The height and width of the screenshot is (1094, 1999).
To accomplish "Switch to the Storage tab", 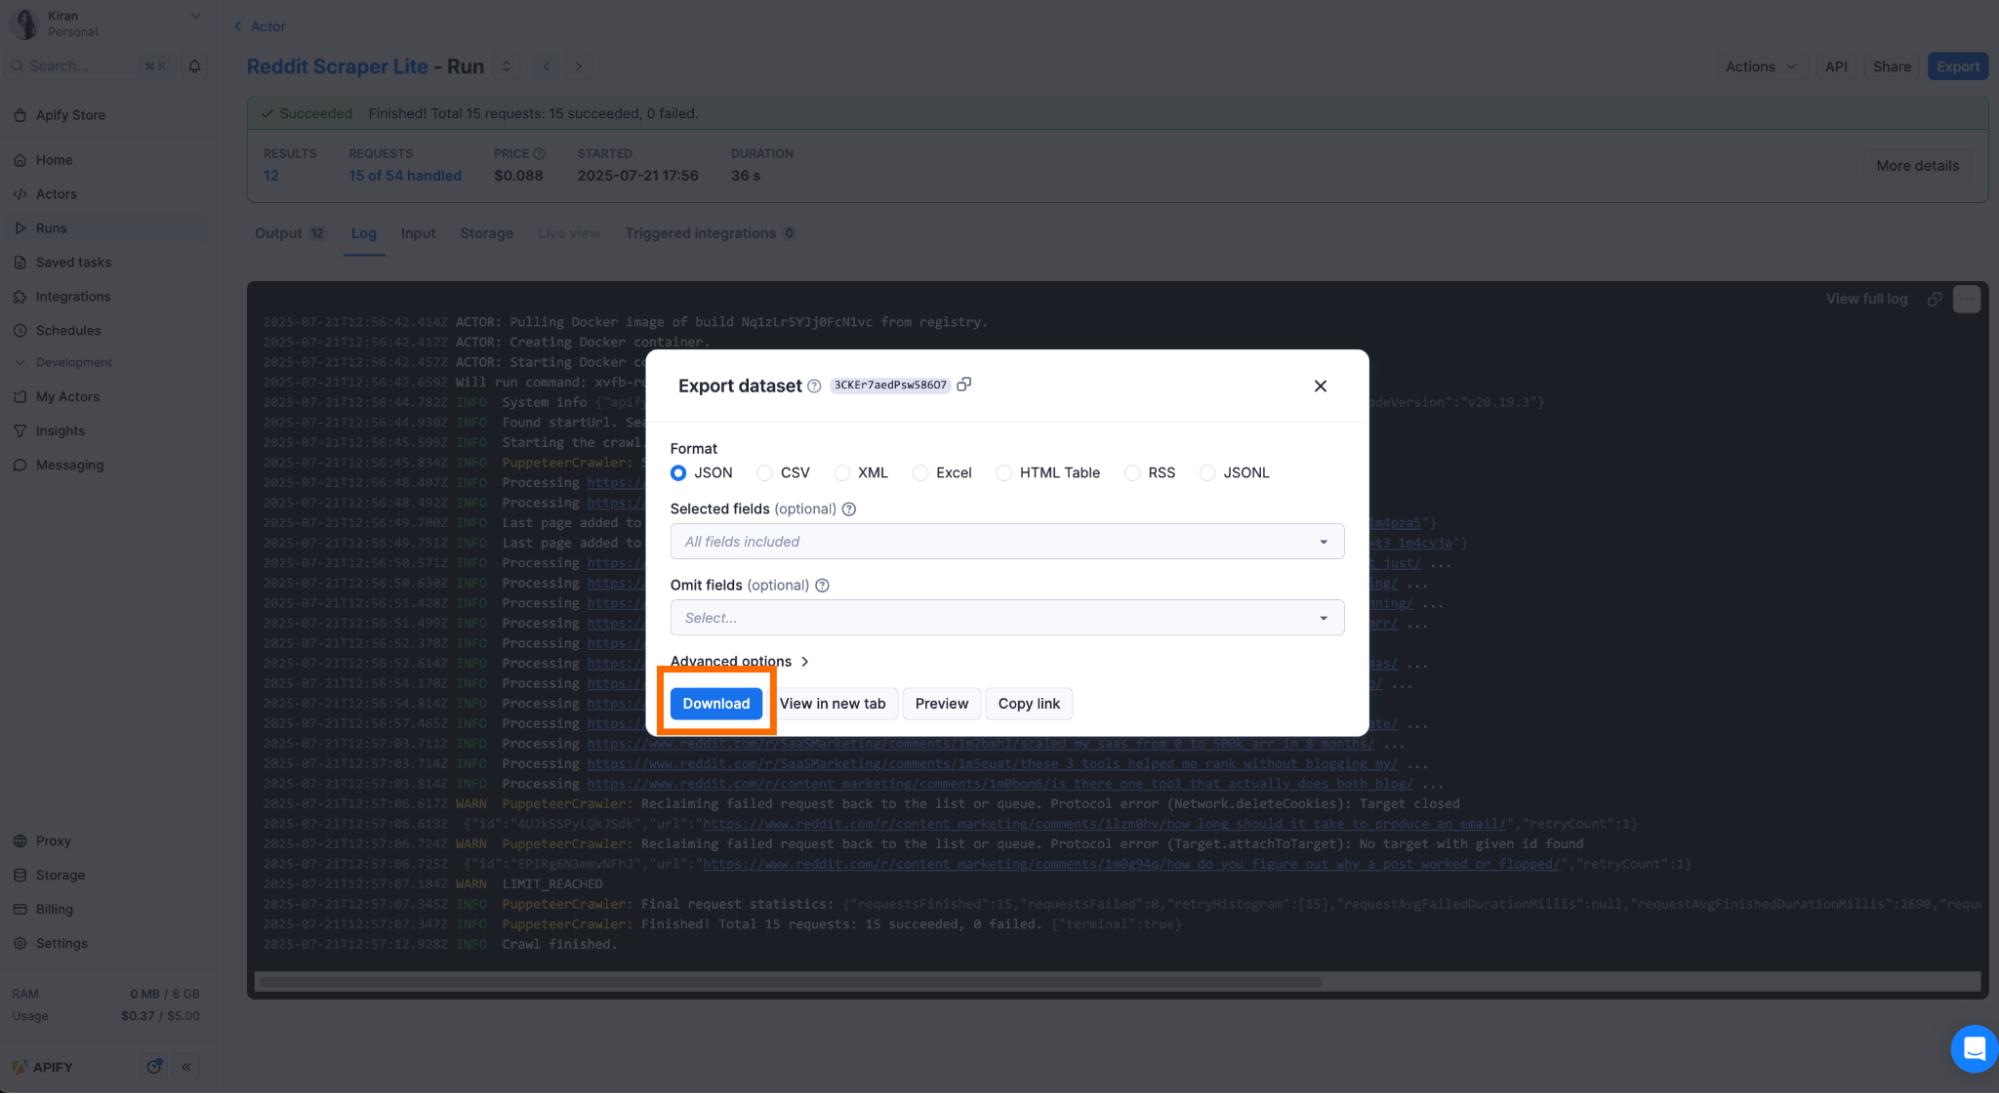I will (x=486, y=233).
